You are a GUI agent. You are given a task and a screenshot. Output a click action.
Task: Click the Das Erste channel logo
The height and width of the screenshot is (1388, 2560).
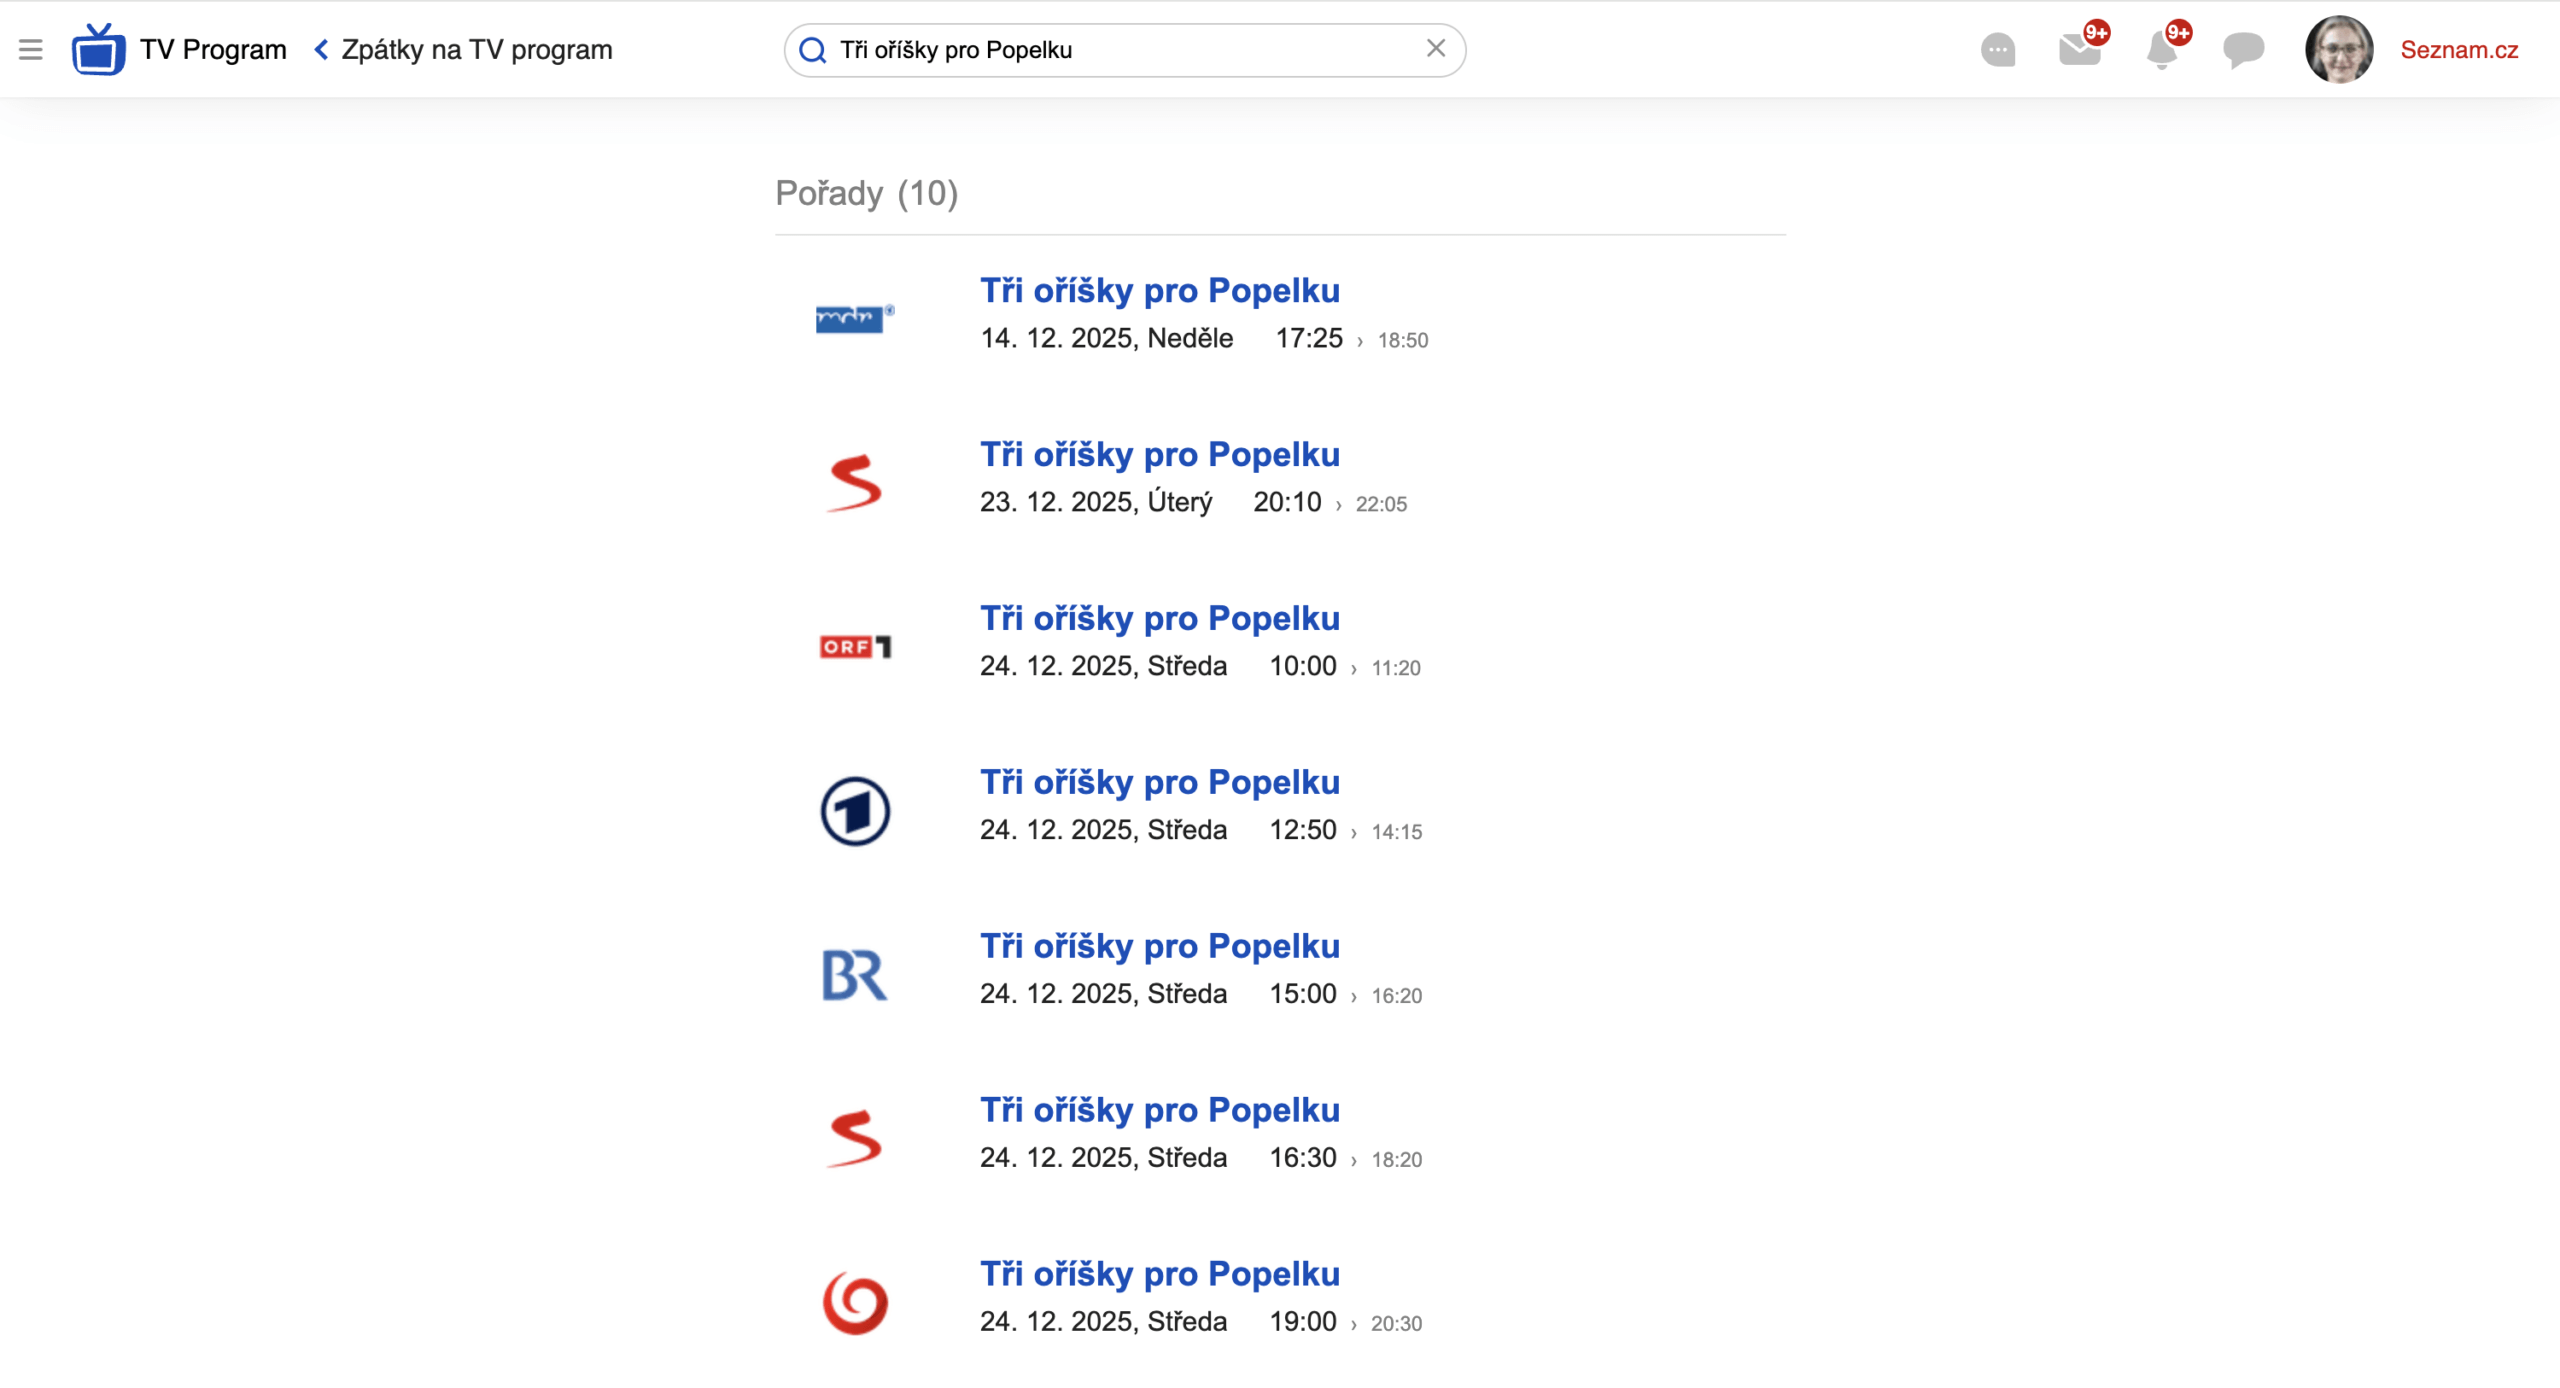click(855, 811)
